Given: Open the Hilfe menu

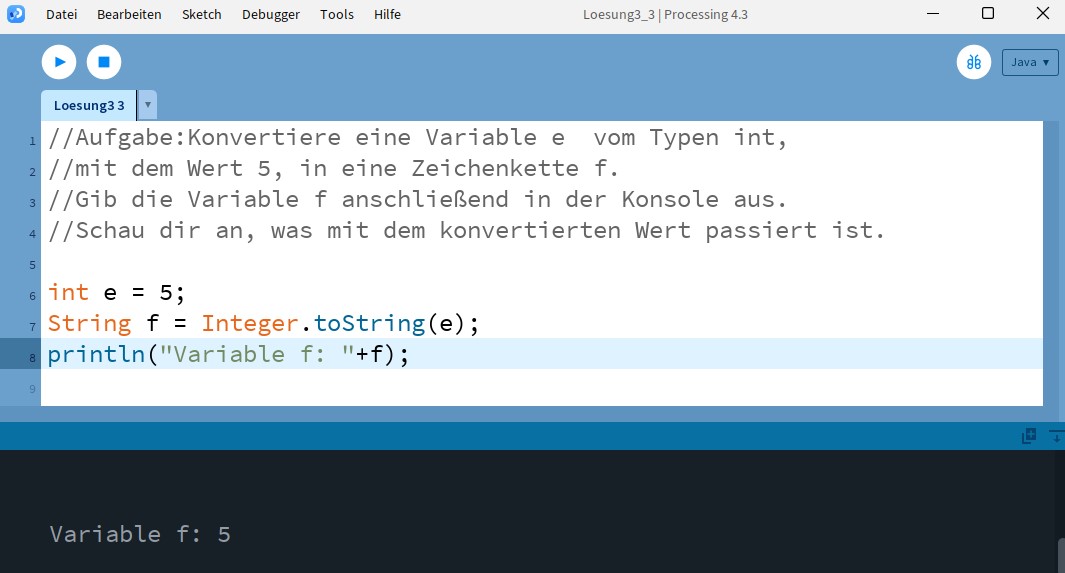Looking at the screenshot, I should click(x=387, y=14).
